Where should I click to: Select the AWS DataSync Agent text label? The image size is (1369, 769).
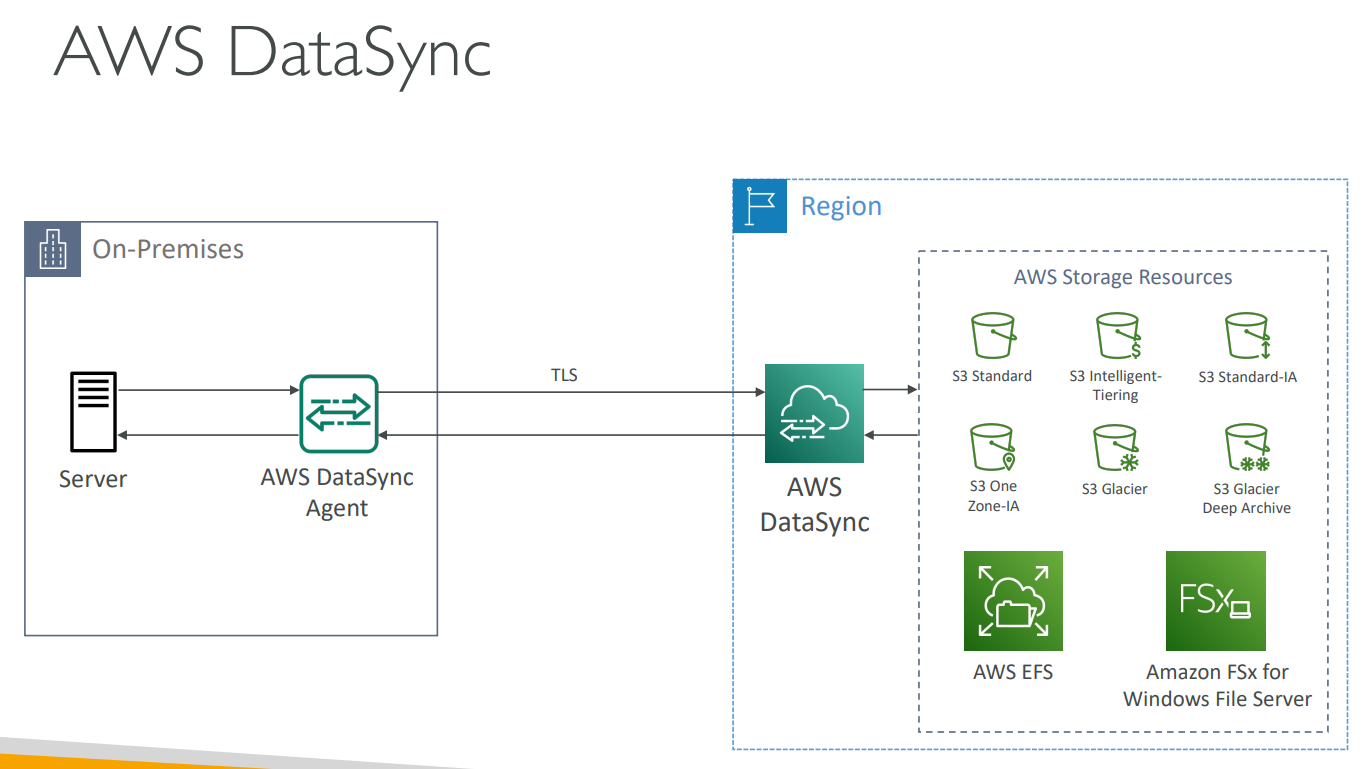tap(337, 492)
